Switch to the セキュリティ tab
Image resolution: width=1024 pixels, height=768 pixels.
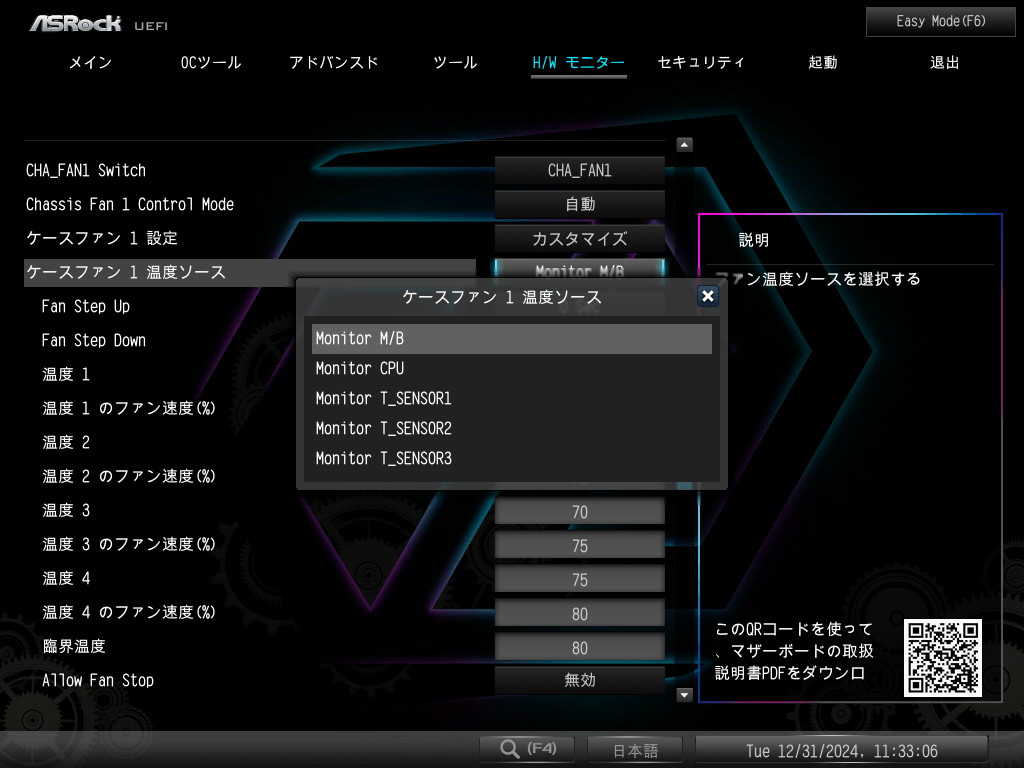pyautogui.click(x=701, y=63)
